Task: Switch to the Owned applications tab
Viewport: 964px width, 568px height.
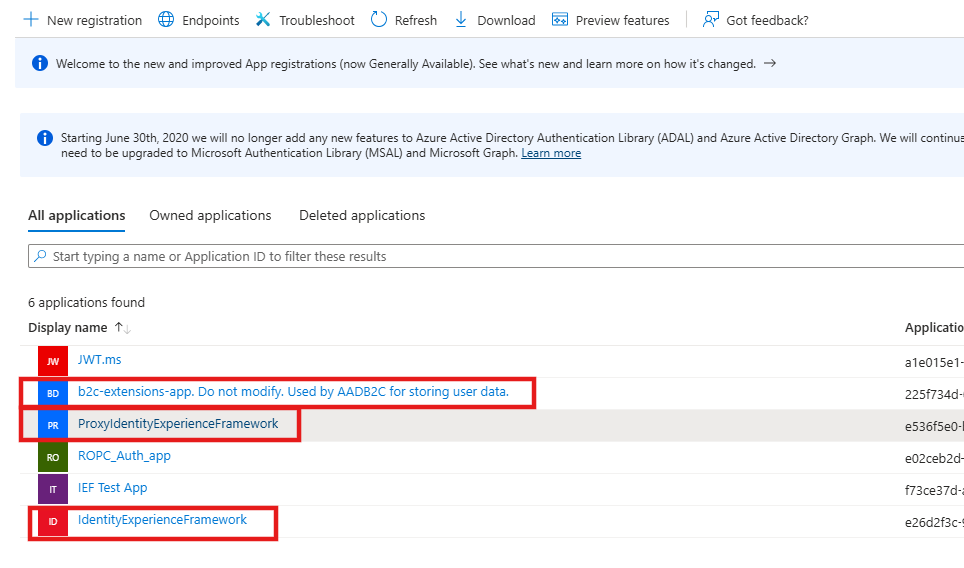Action: pos(210,216)
